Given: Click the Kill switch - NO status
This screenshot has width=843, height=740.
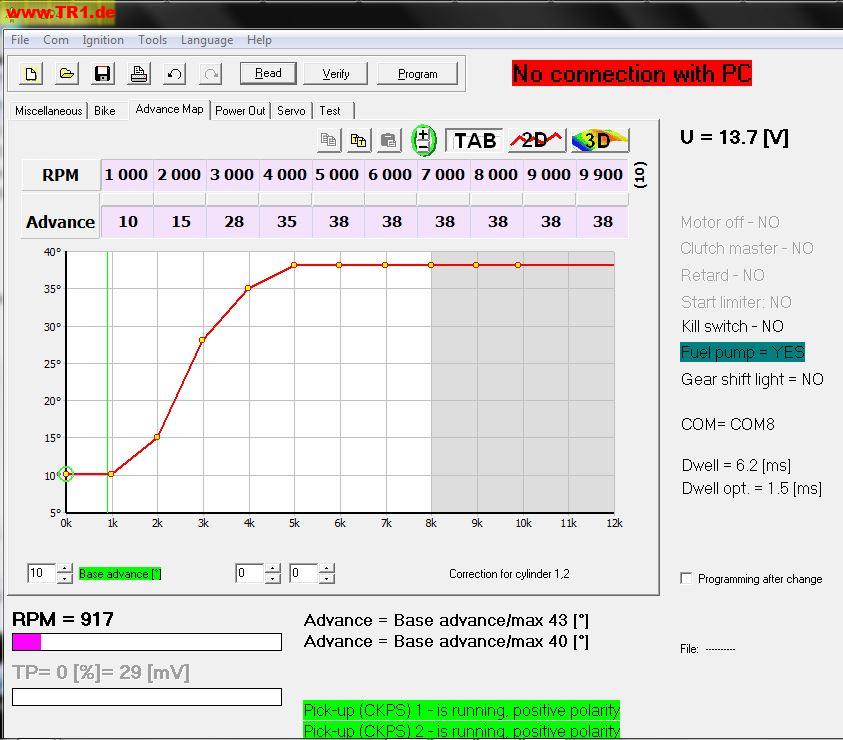Looking at the screenshot, I should click(732, 326).
